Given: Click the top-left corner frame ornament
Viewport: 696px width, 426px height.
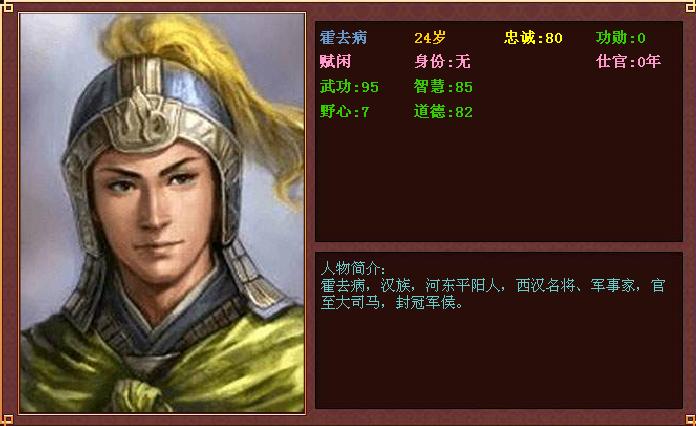Looking at the screenshot, I should point(7,7).
